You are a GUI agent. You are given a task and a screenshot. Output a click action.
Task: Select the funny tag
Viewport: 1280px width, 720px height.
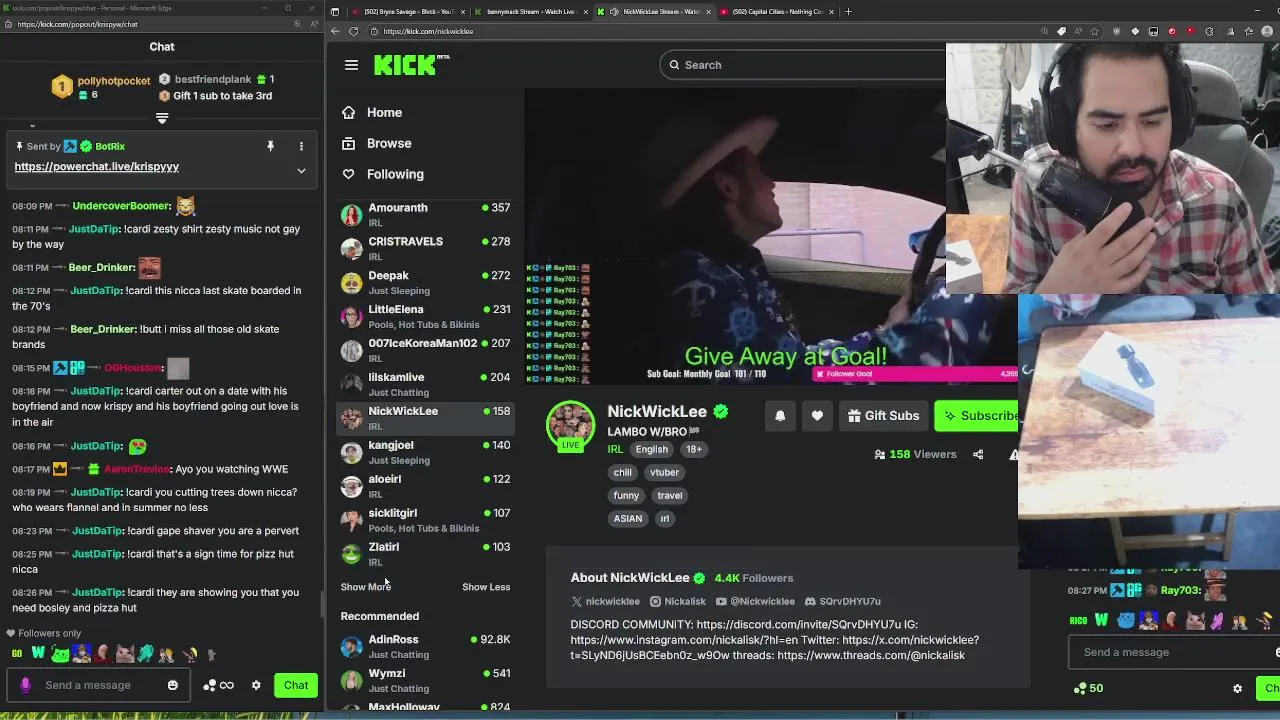(626, 495)
